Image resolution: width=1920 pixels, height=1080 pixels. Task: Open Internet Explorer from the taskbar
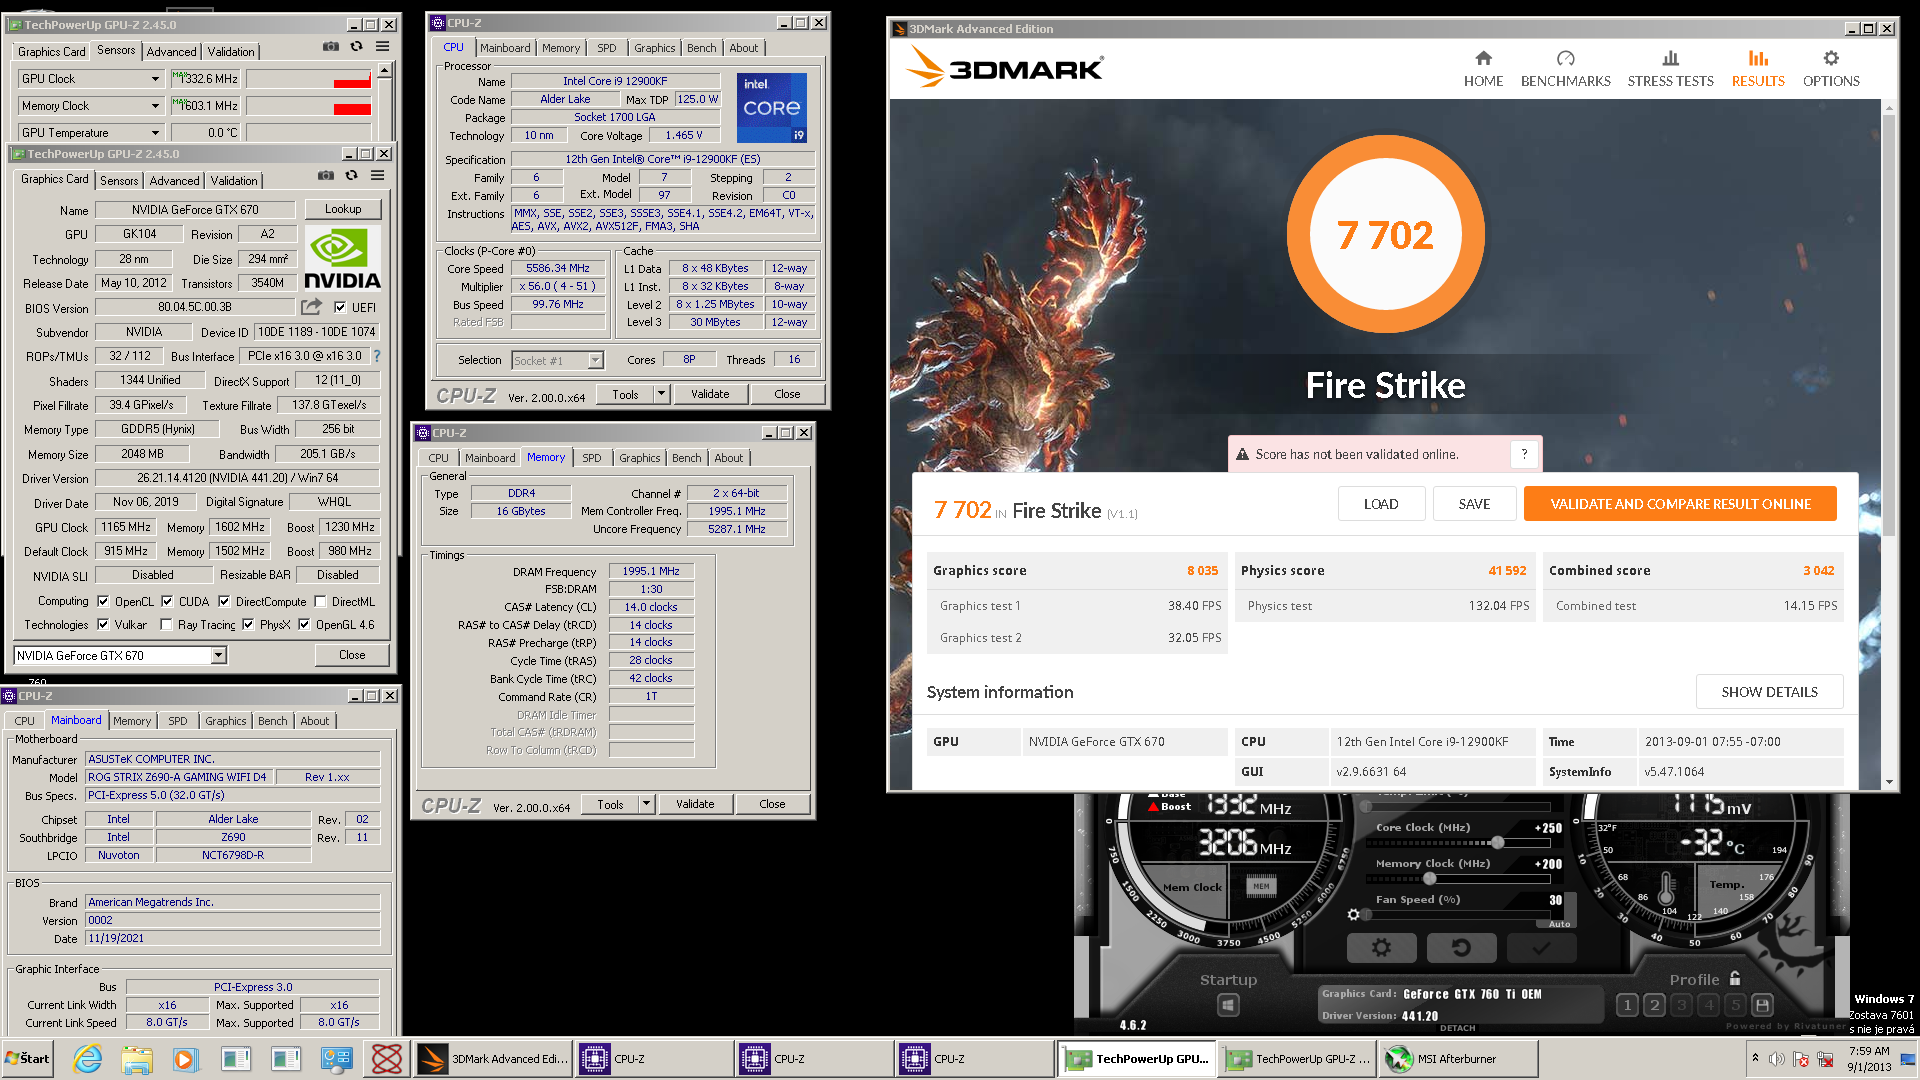click(88, 1059)
